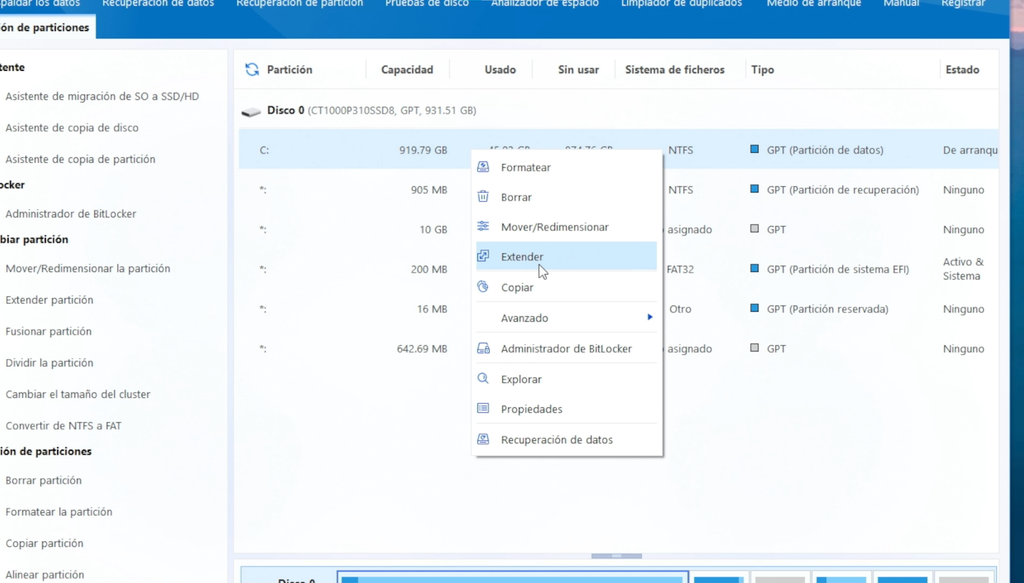Click Cambiar el tamaño del cluster
This screenshot has width=1024, height=583.
point(78,394)
